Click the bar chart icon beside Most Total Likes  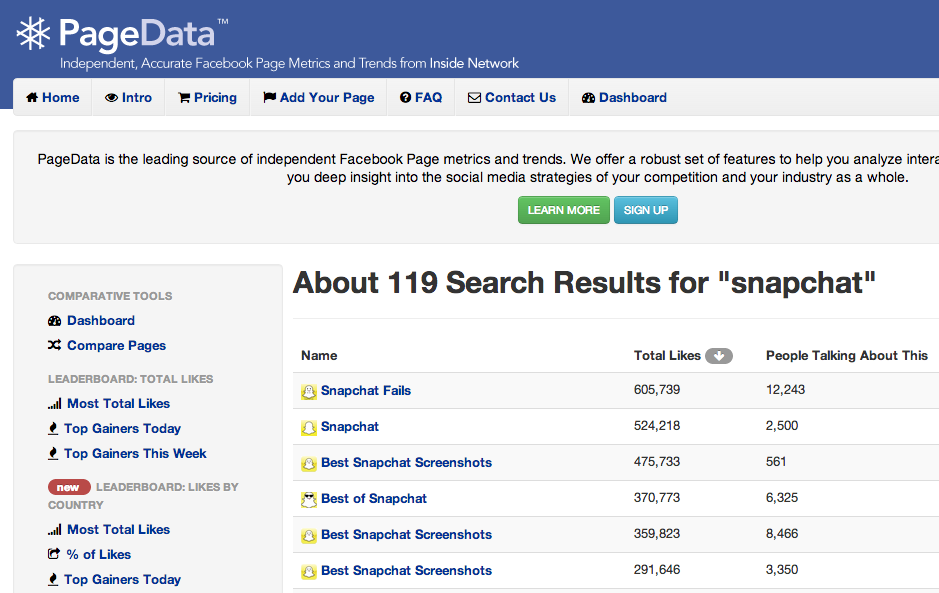[x=54, y=404]
